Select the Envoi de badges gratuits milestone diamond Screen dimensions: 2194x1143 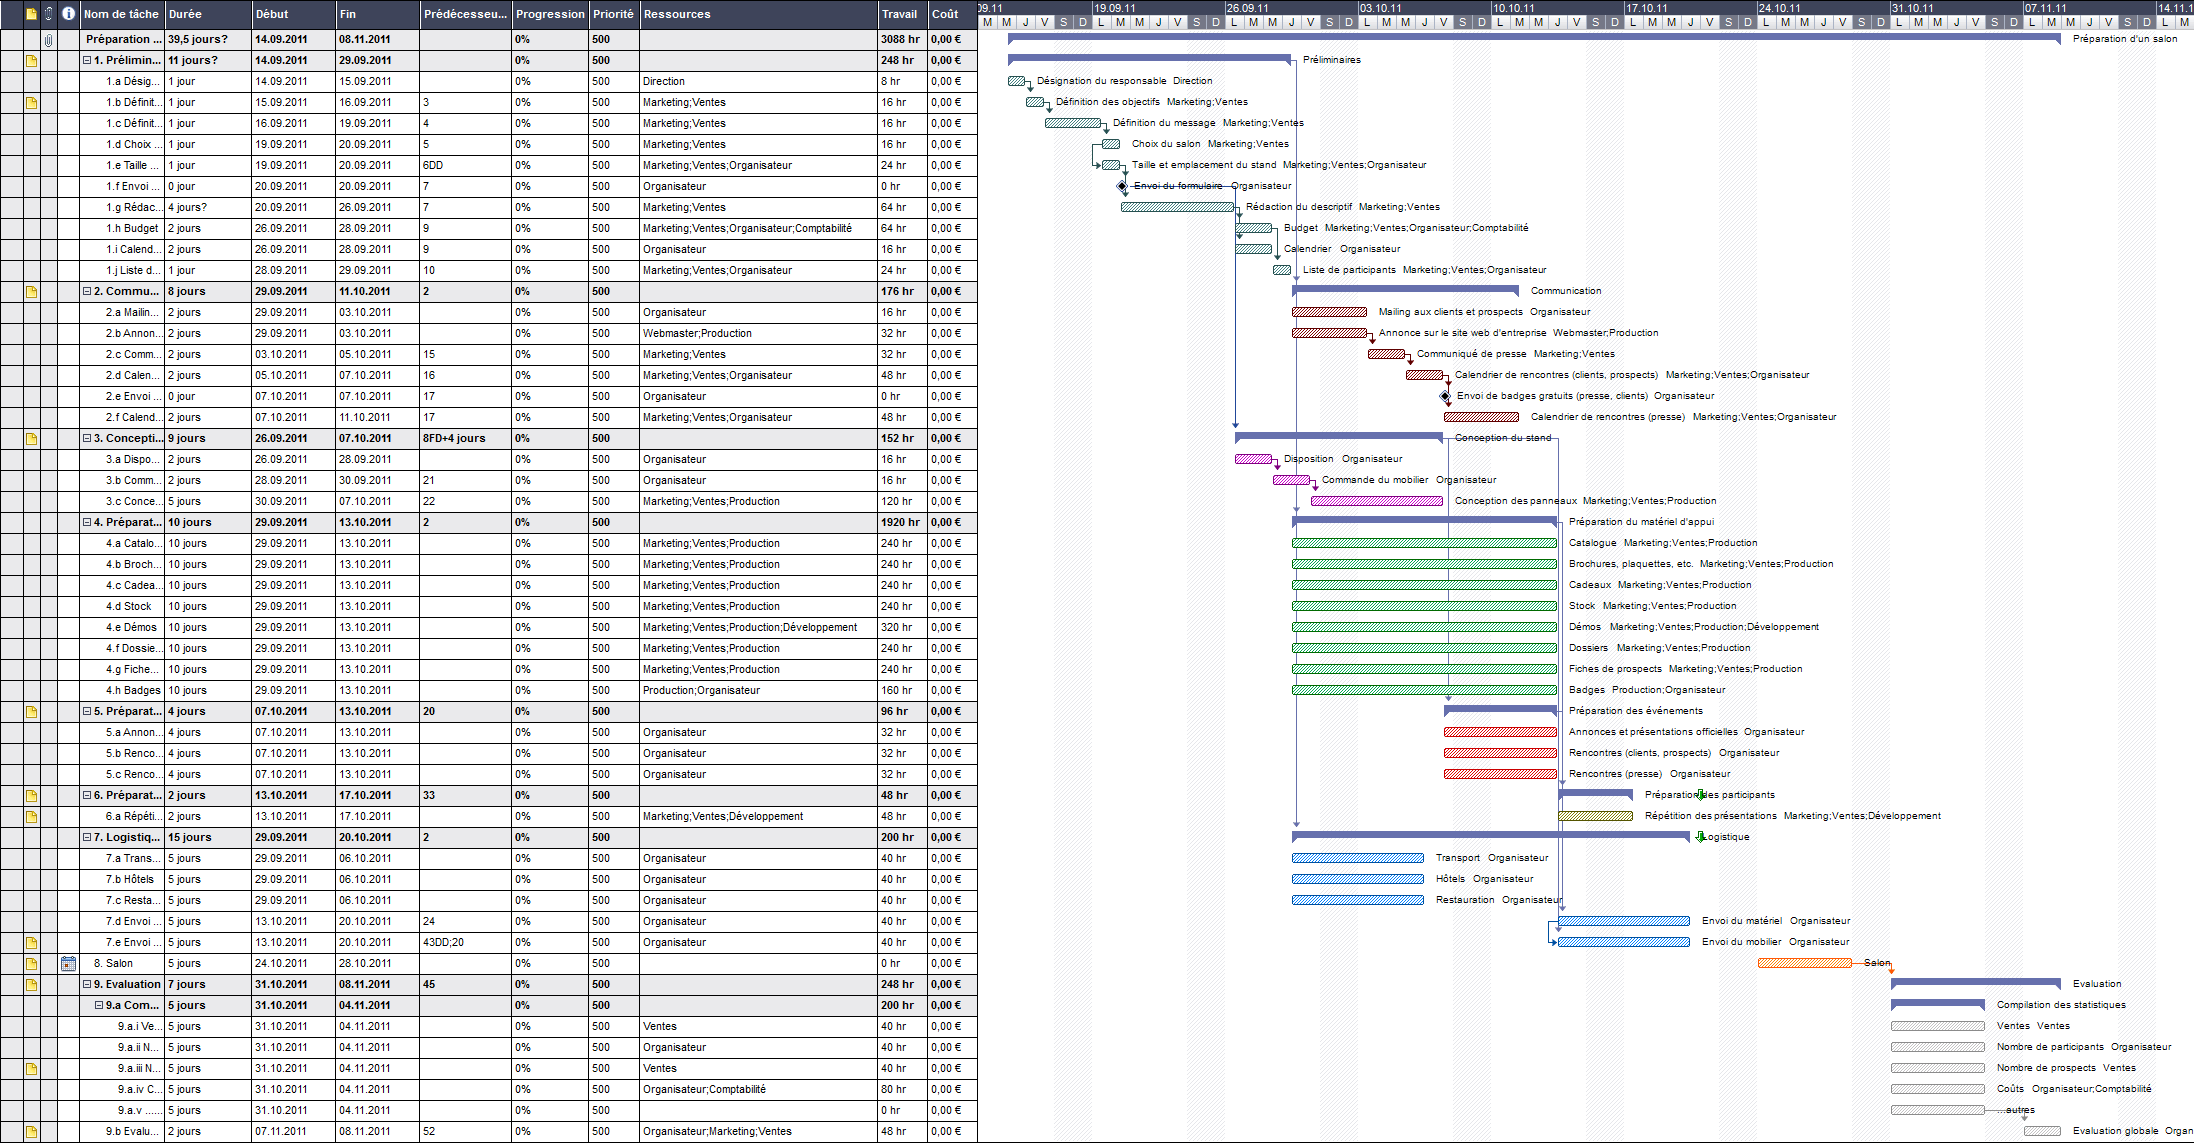1444,396
